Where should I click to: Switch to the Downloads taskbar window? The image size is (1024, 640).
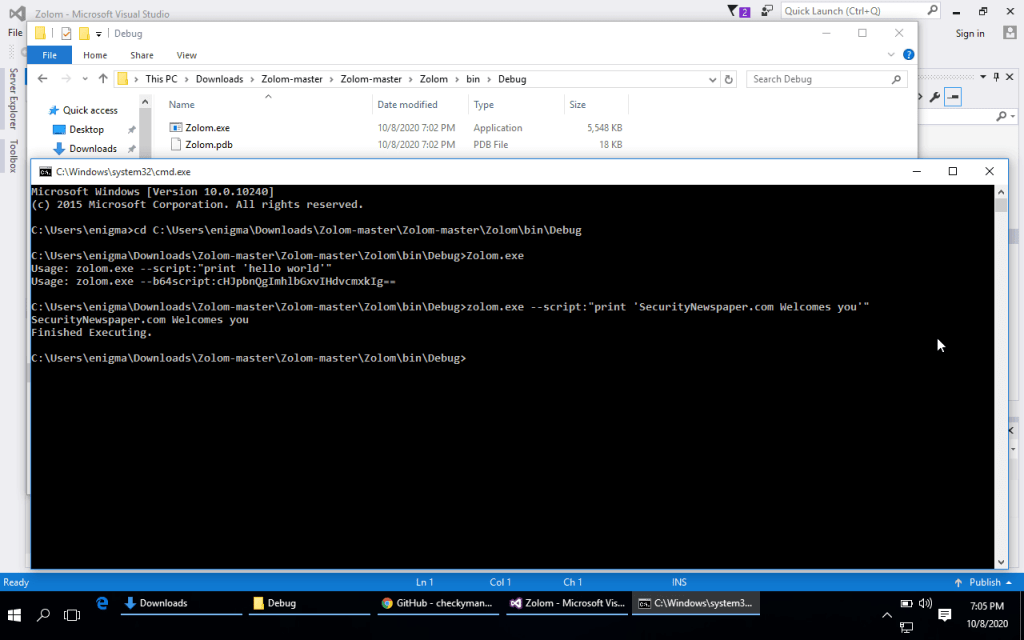click(x=181, y=603)
